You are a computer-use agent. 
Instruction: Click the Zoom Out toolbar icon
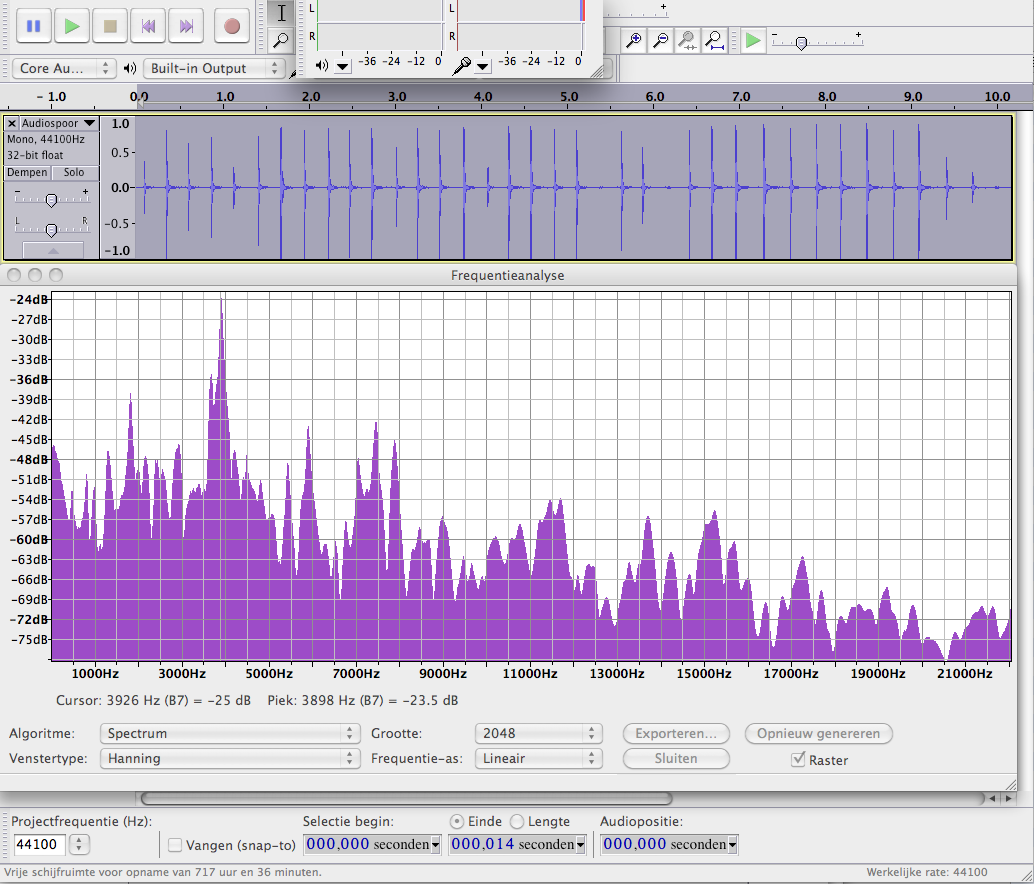point(660,40)
